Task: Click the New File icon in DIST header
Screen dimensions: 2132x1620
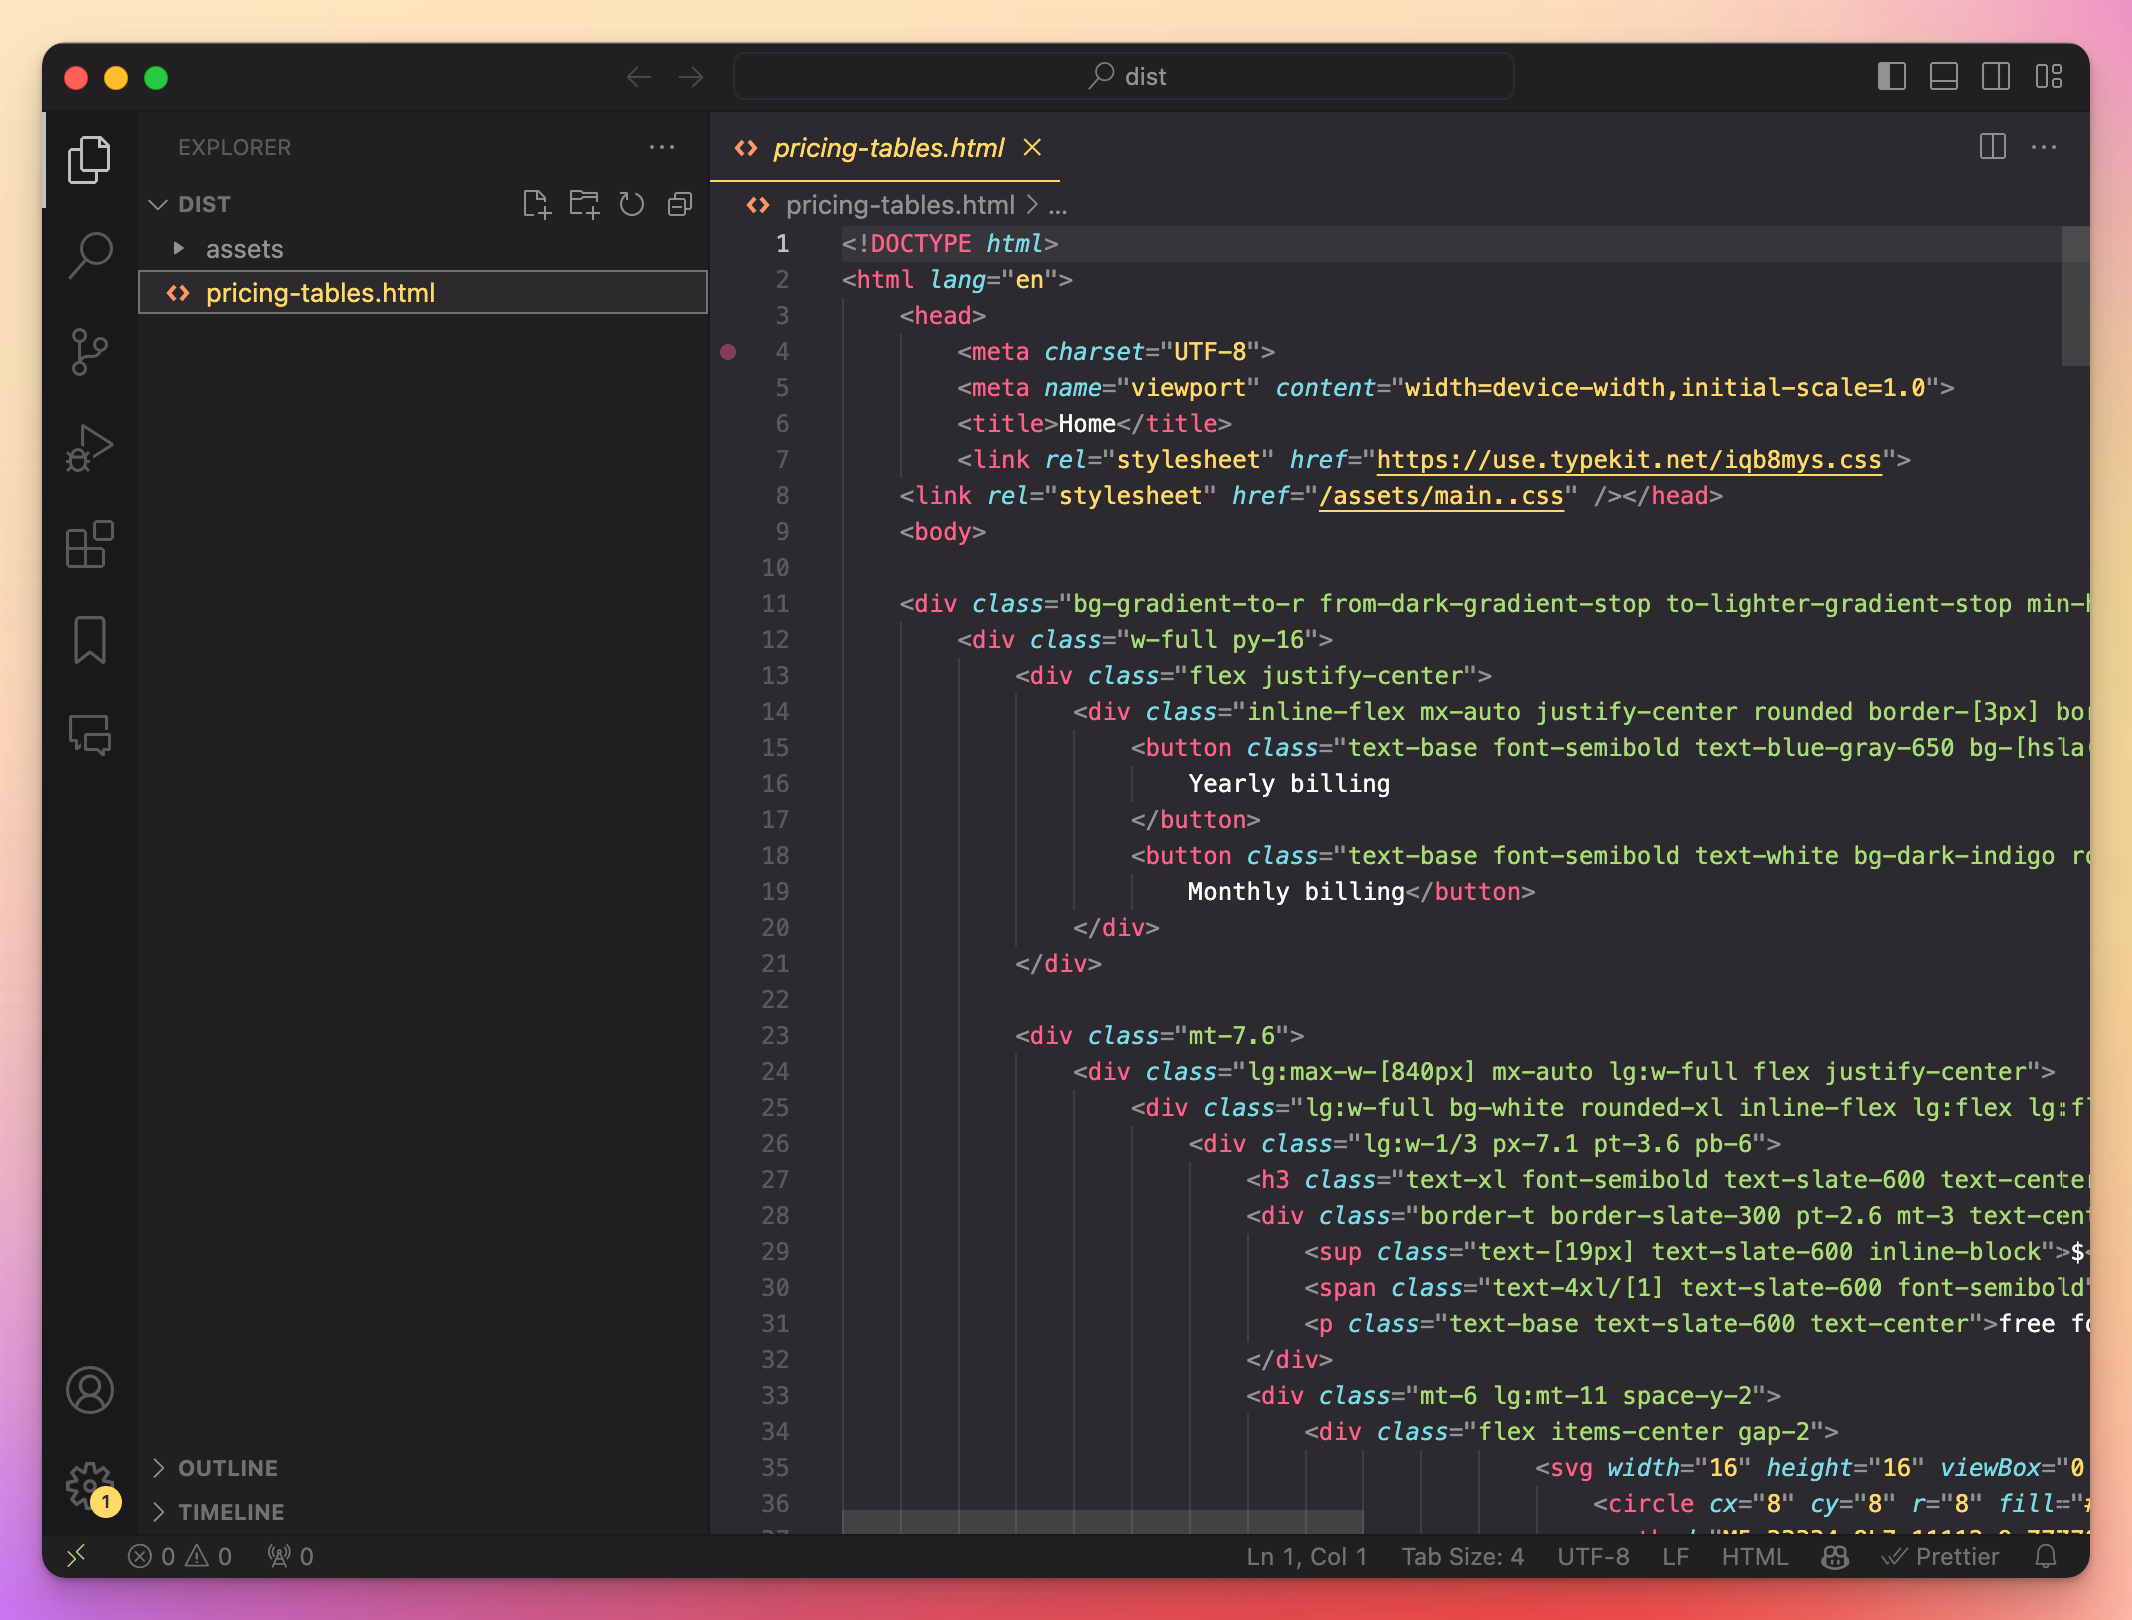Action: tap(536, 205)
